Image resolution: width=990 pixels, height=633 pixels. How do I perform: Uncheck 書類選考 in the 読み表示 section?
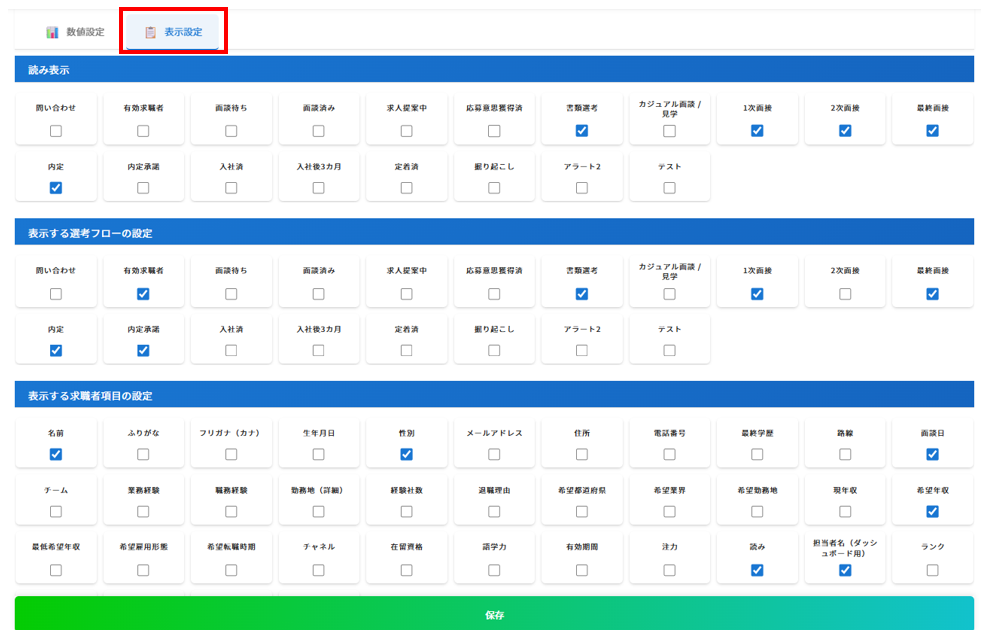pos(582,131)
